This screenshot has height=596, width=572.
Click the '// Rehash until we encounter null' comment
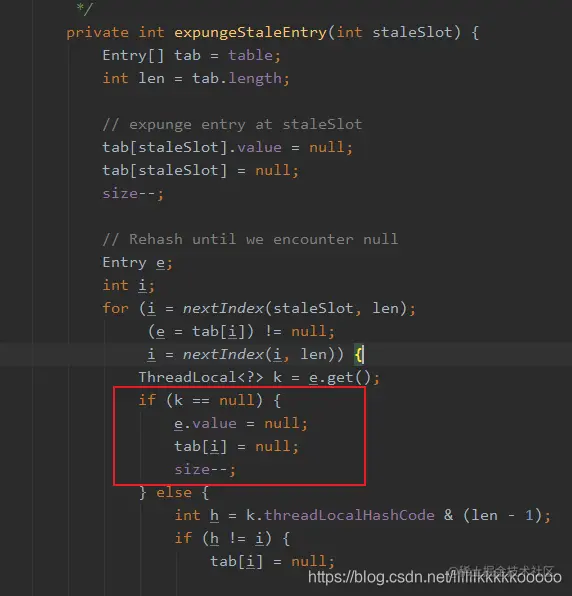coord(250,239)
